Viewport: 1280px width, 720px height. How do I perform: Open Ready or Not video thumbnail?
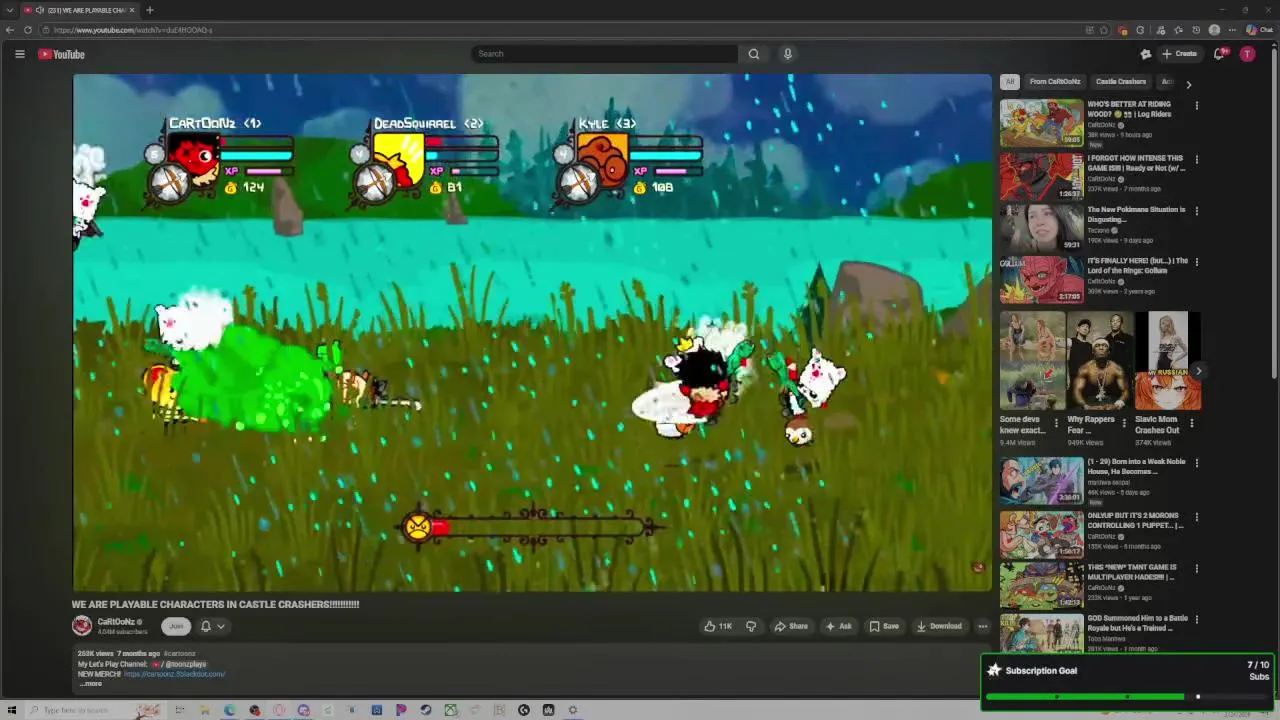pyautogui.click(x=1041, y=176)
